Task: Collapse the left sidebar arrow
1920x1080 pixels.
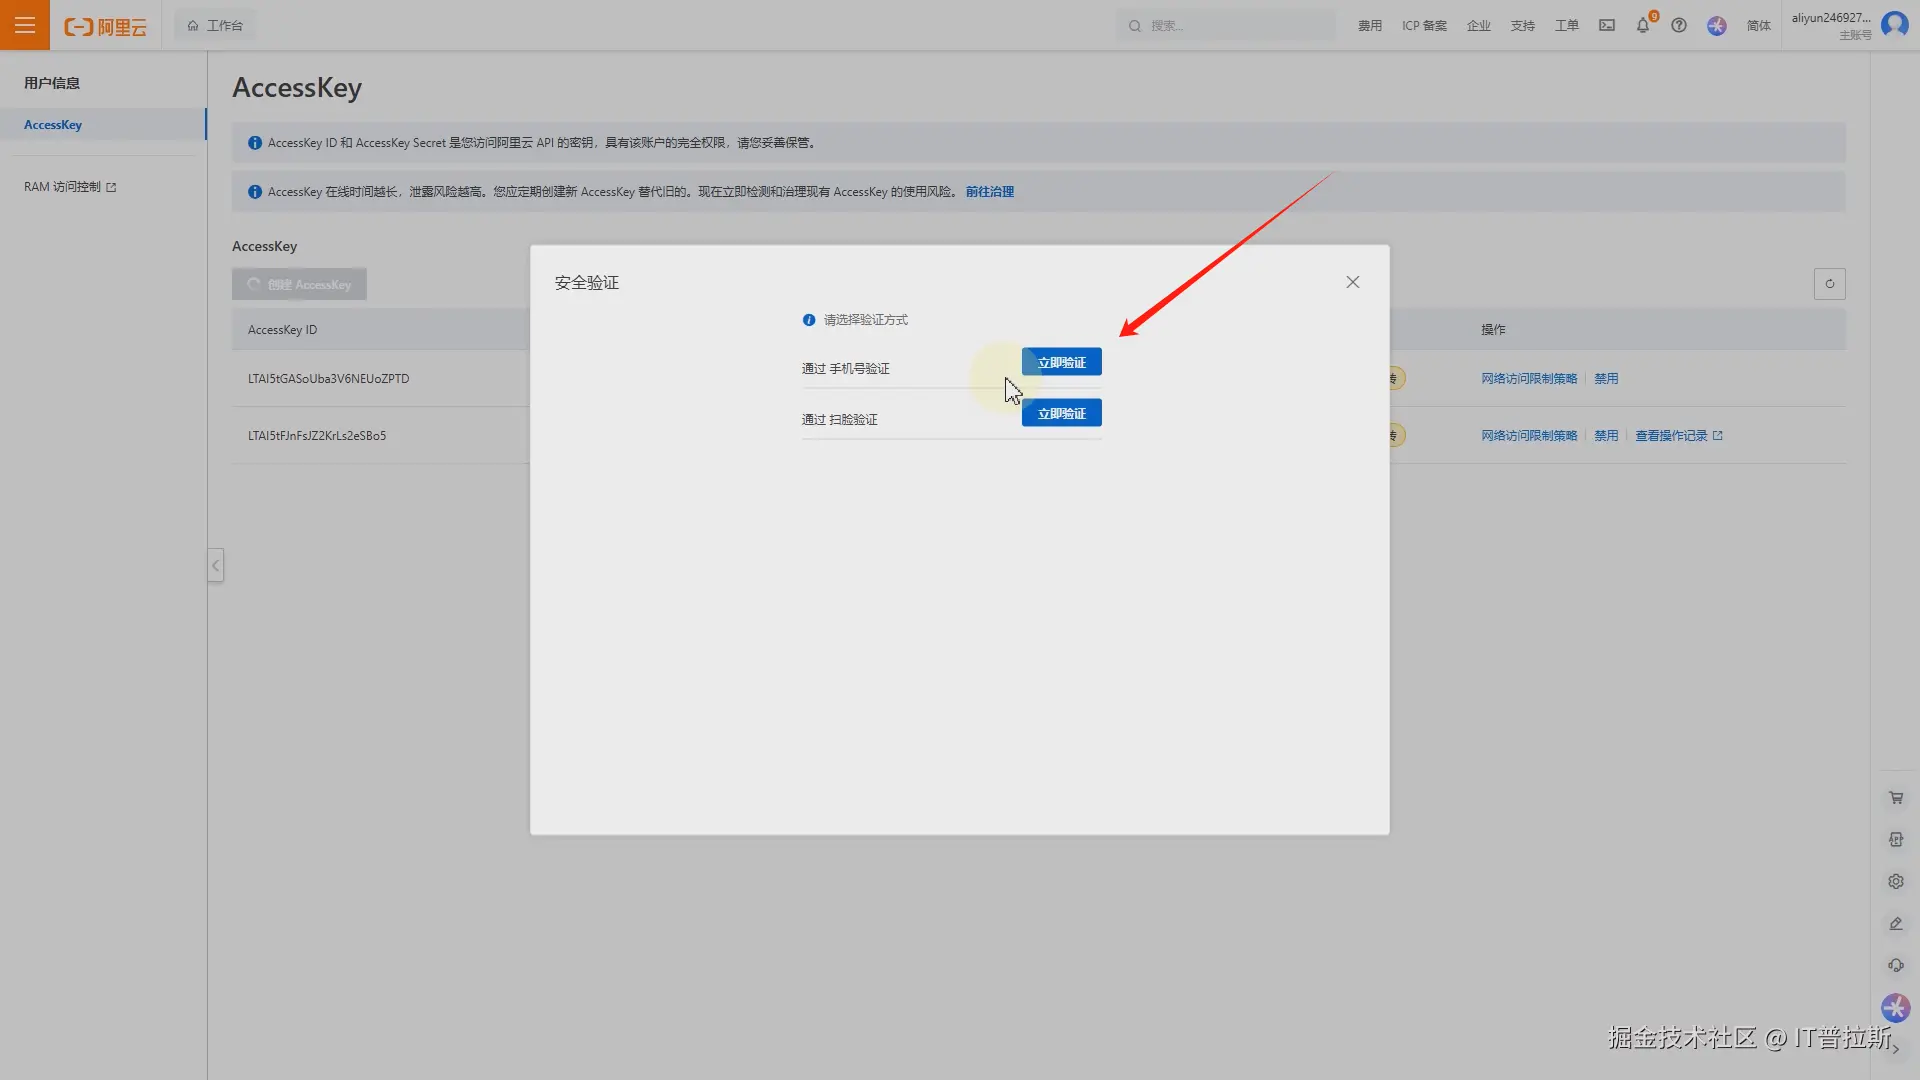Action: point(215,566)
